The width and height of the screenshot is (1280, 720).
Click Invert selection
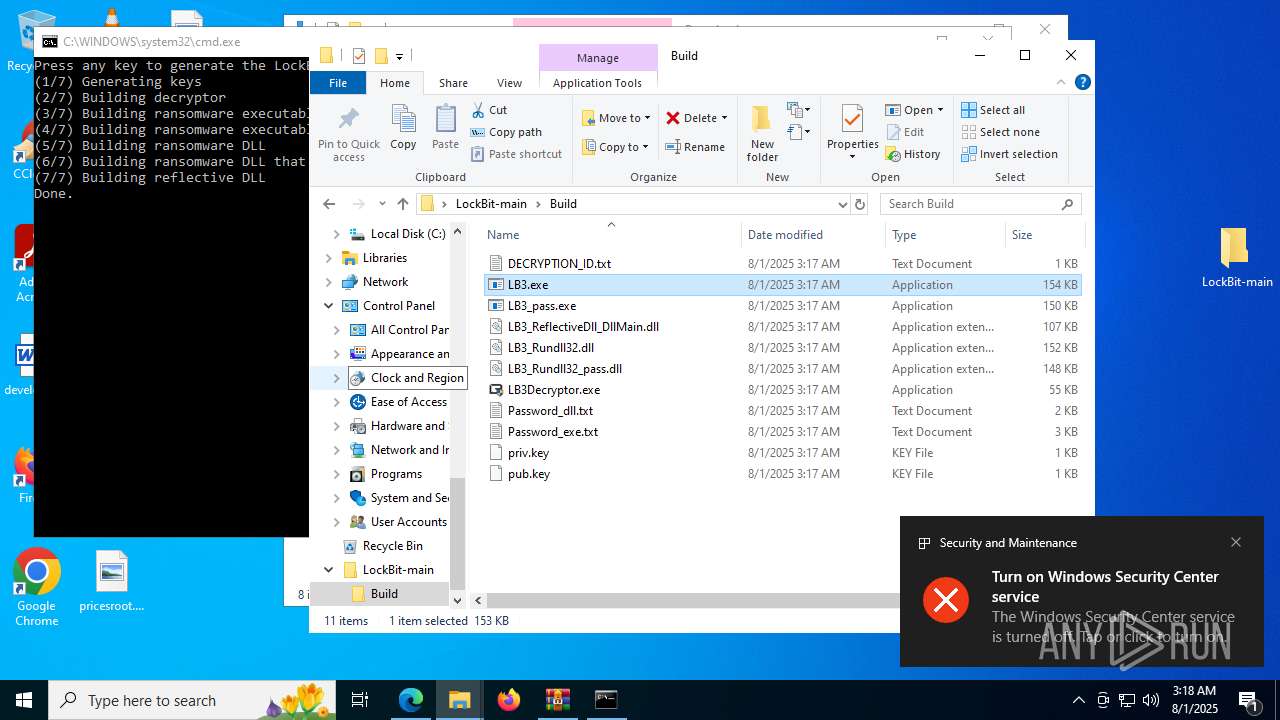pyautogui.click(x=1010, y=154)
